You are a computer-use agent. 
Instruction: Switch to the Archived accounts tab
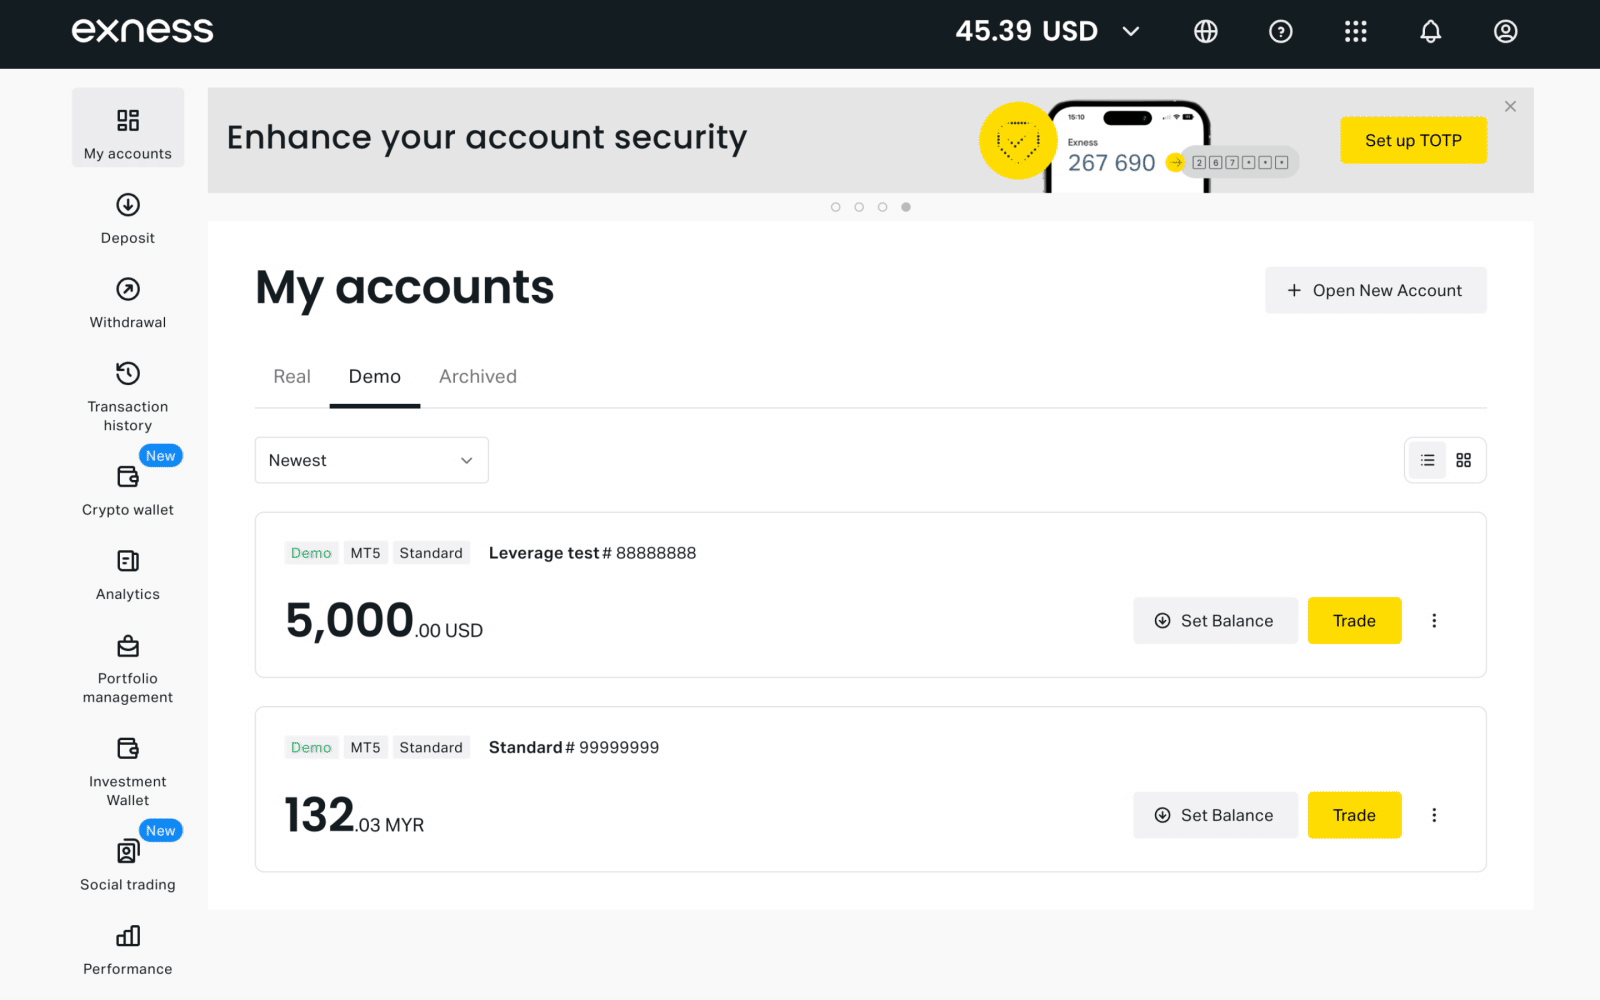tap(478, 377)
